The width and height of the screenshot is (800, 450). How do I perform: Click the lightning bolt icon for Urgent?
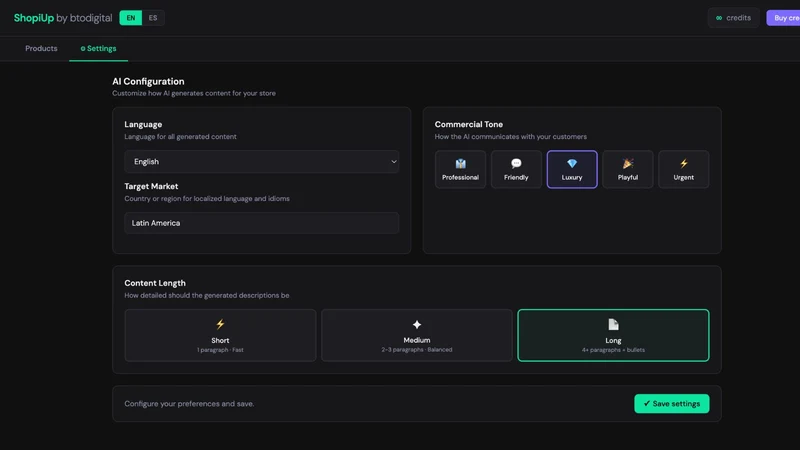click(x=684, y=163)
